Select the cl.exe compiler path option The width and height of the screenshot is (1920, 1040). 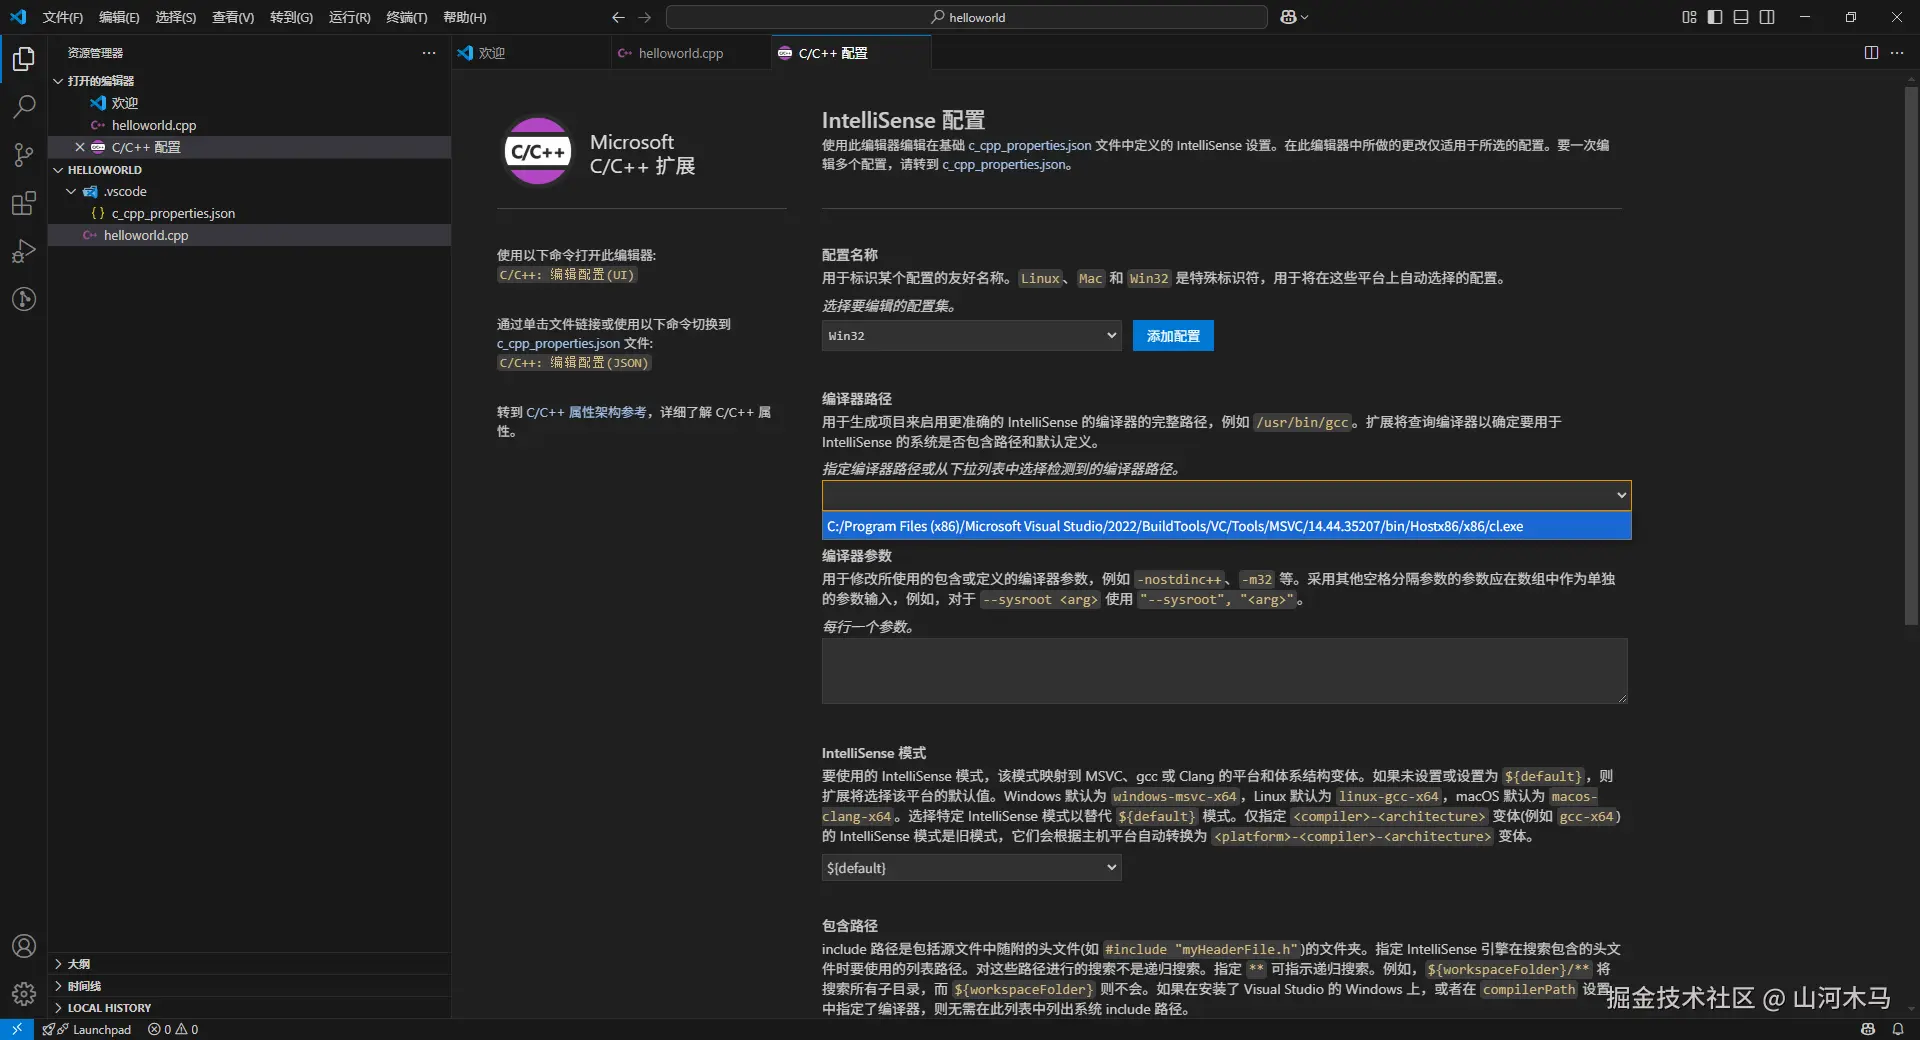click(x=1226, y=526)
